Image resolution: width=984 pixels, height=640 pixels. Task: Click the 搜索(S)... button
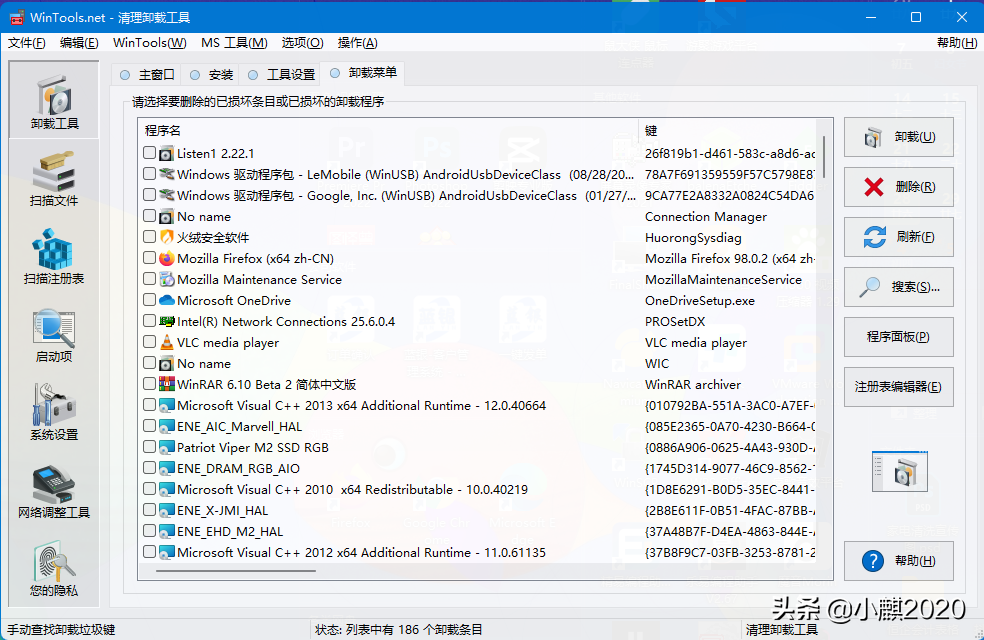[899, 287]
